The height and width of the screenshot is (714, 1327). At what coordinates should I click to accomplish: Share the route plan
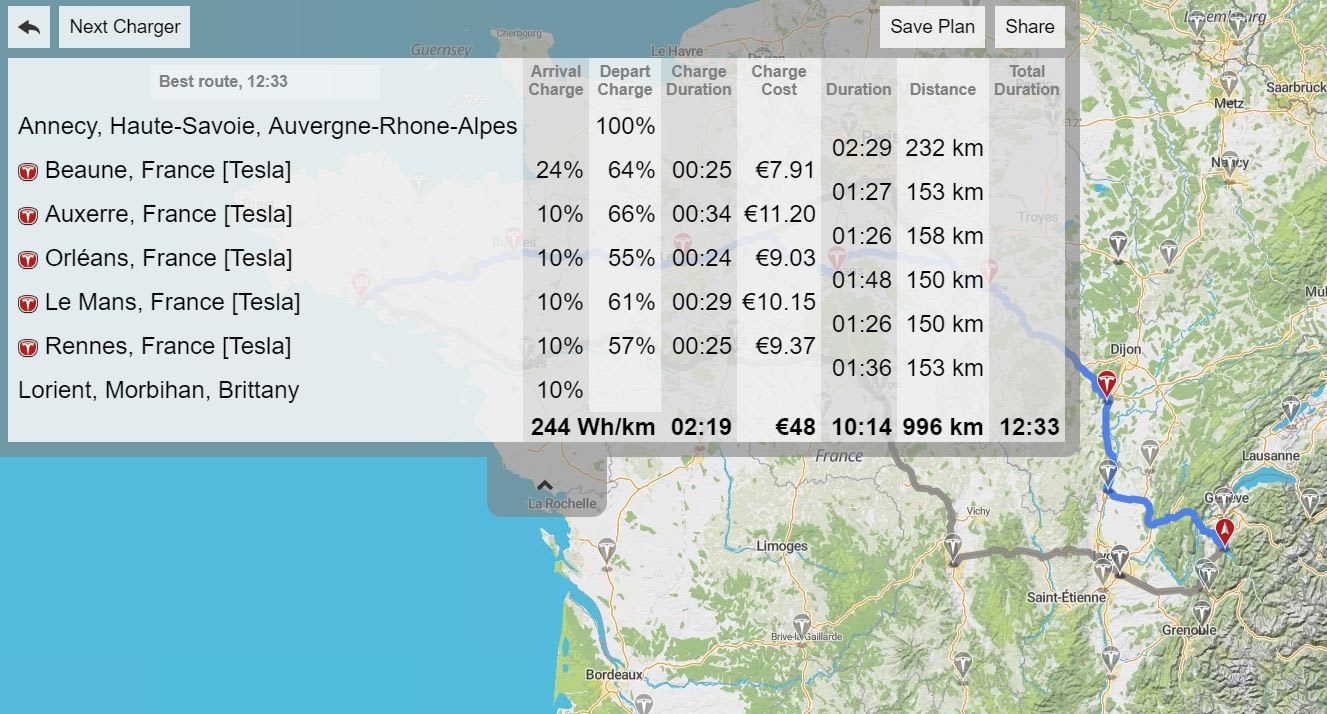pos(1030,27)
